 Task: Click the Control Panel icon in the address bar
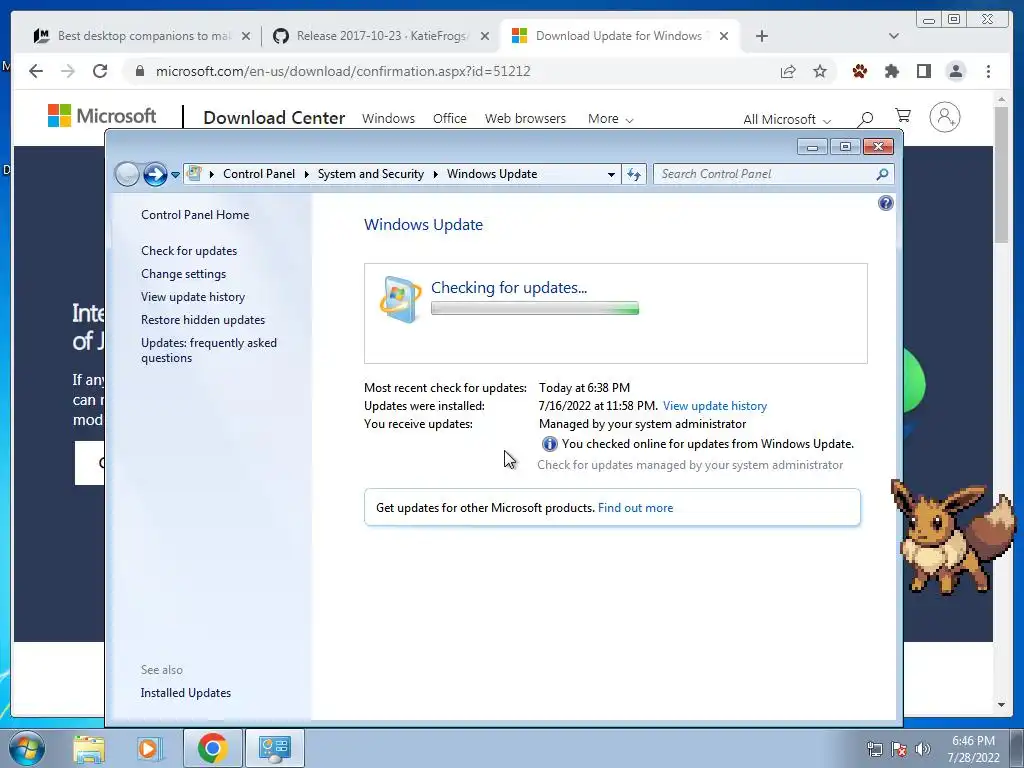pyautogui.click(x=194, y=173)
